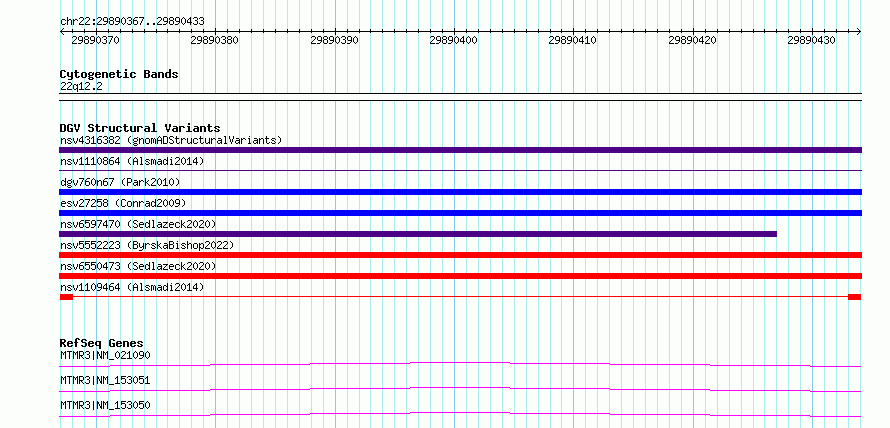Select the dgv760n67 blue variant bar
The width and height of the screenshot is (890, 428).
pos(460,192)
